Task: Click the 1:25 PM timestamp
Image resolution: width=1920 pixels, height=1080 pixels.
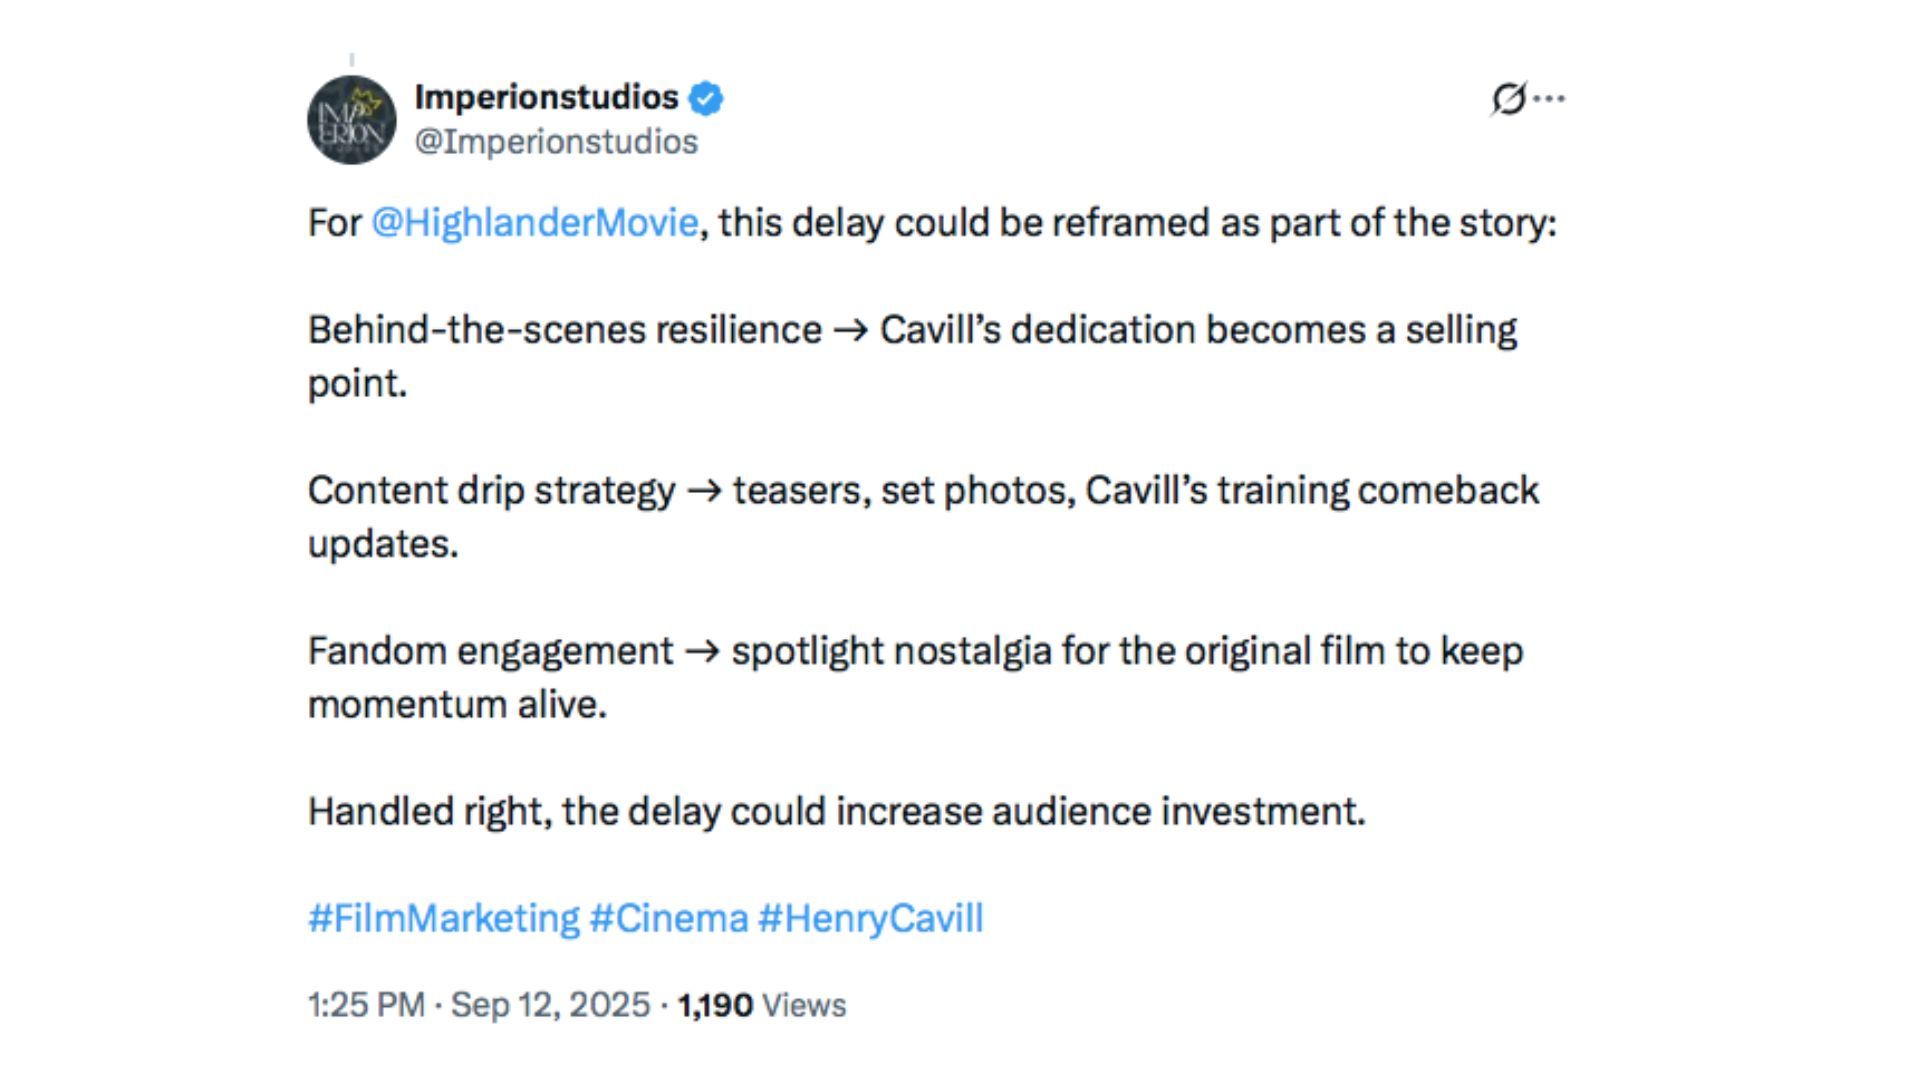Action: (x=366, y=1005)
